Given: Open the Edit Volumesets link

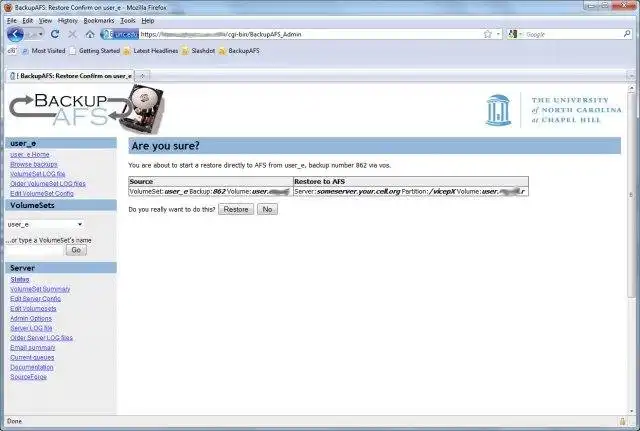Looking at the screenshot, I should (x=33, y=309).
